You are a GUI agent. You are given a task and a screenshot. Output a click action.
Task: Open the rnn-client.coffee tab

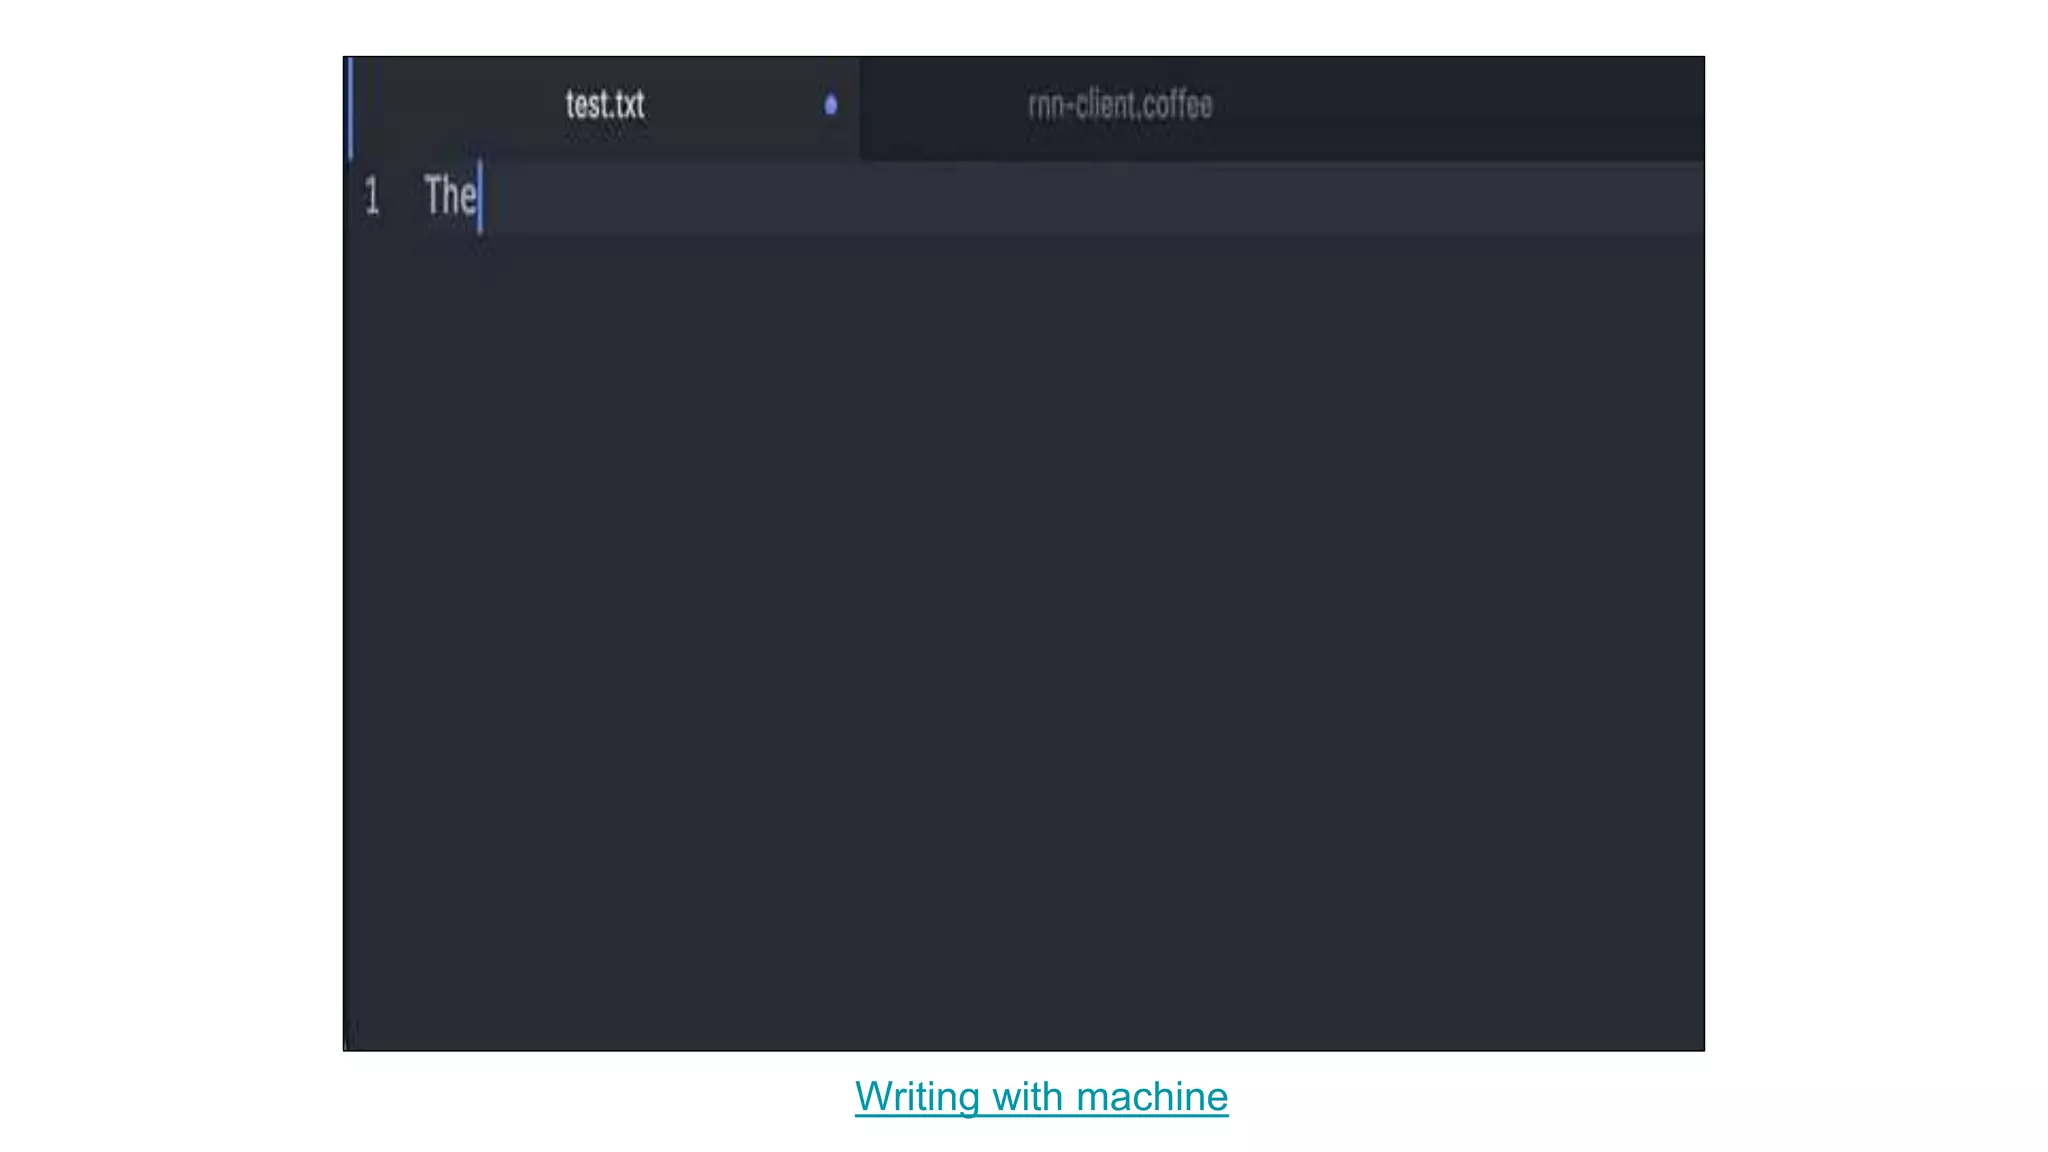click(x=1120, y=105)
